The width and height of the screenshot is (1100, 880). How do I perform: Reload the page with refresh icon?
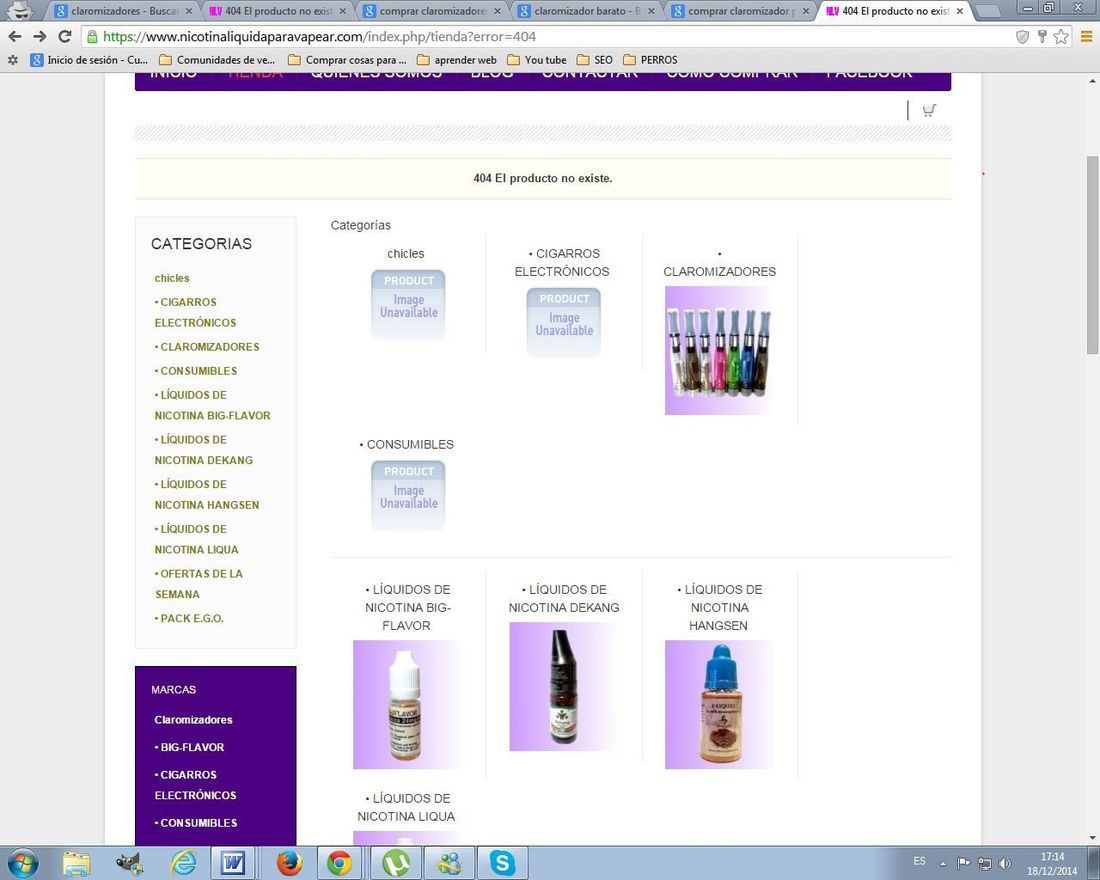pyautogui.click(x=65, y=36)
